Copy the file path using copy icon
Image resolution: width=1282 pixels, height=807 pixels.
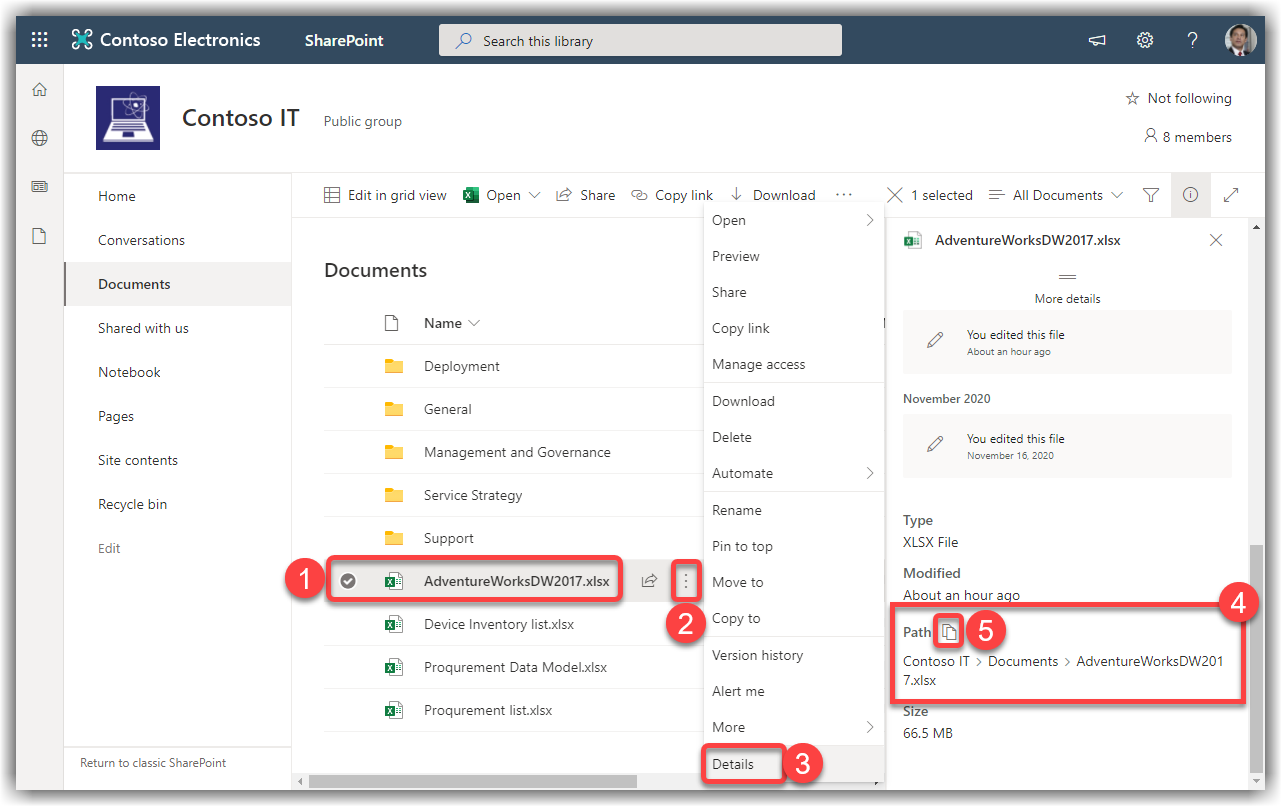pyautogui.click(x=950, y=631)
